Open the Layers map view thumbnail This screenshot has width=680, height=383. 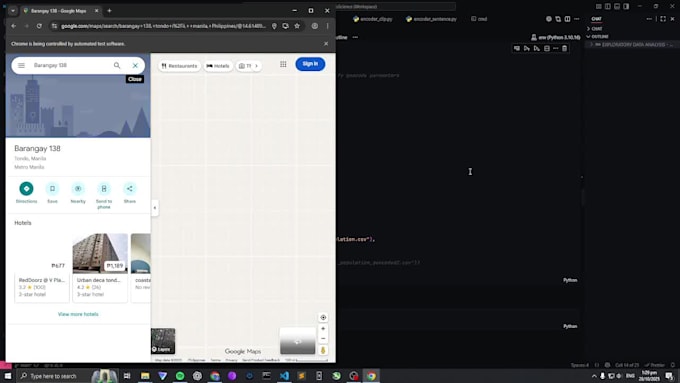click(x=163, y=341)
